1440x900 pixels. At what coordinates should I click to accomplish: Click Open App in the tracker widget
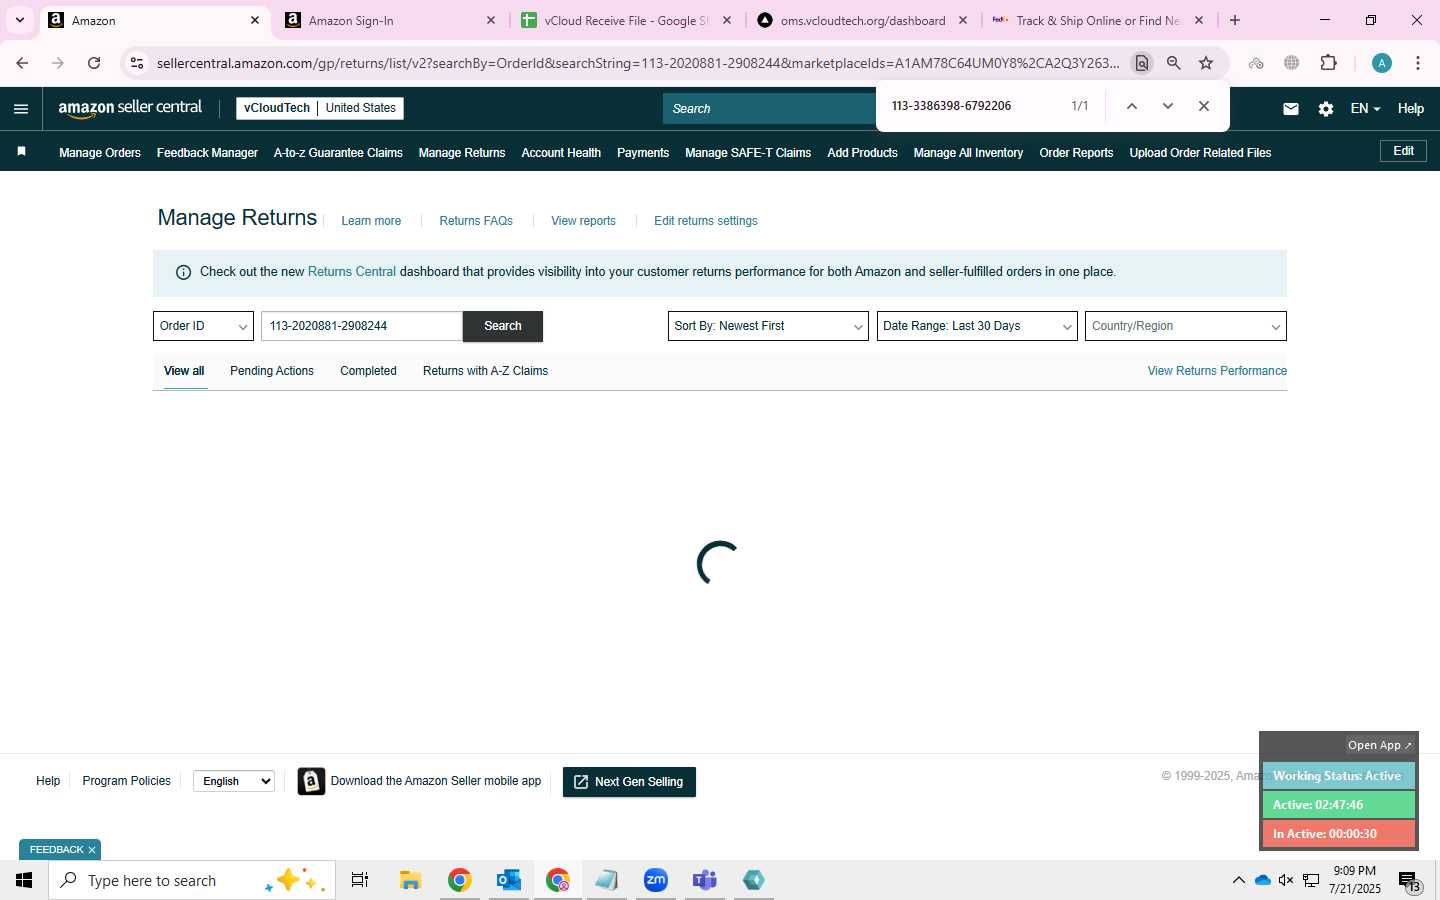[x=1380, y=745]
